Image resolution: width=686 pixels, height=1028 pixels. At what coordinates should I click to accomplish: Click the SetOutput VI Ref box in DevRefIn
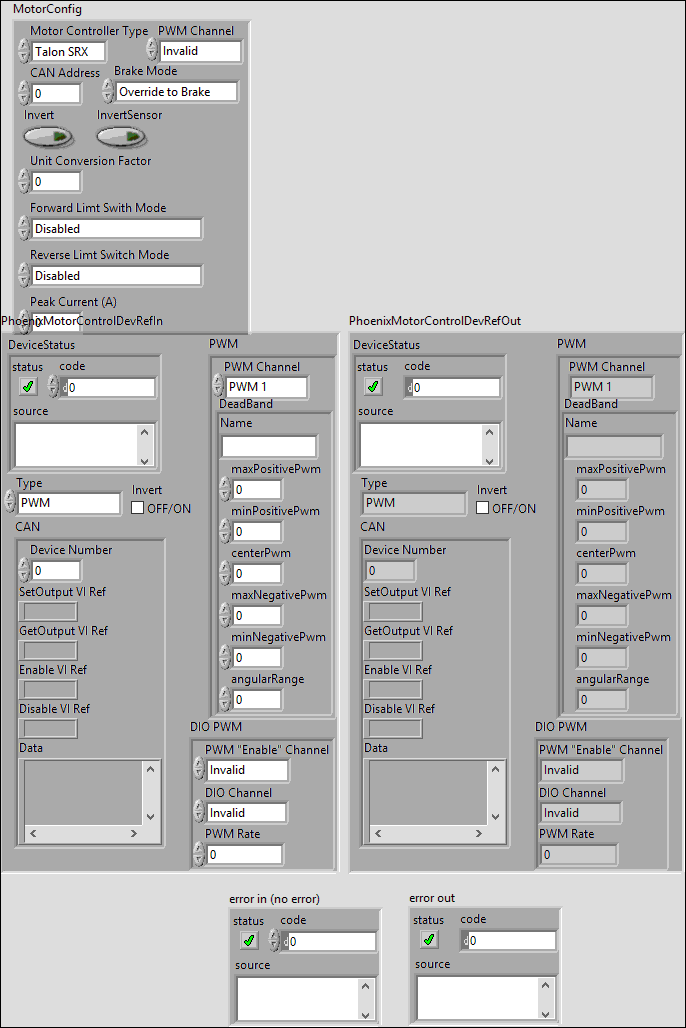pos(50,612)
